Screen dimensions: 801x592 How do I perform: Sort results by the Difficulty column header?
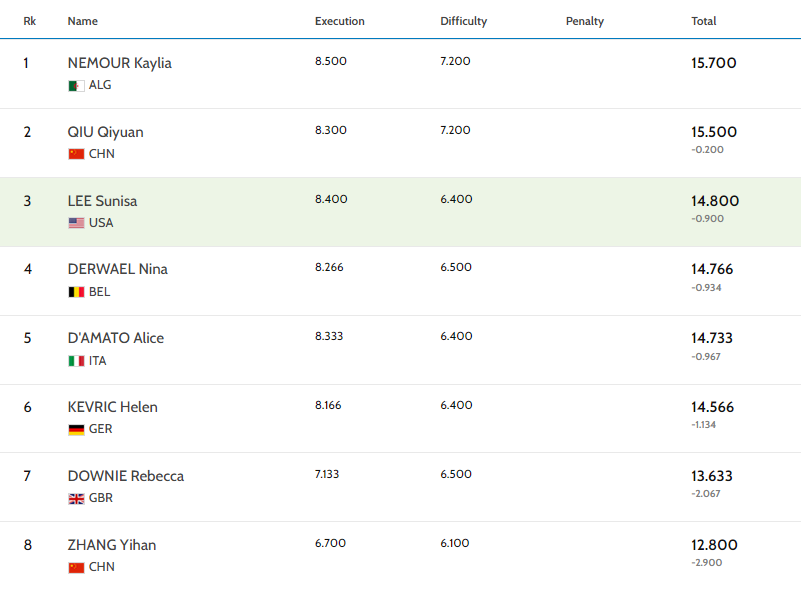(462, 20)
